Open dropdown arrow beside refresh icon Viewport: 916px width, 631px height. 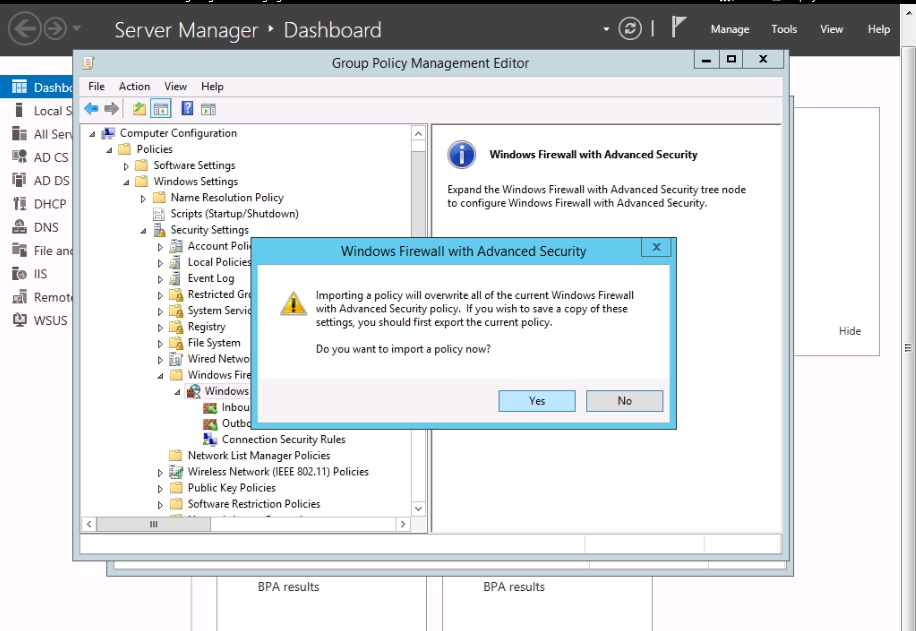click(x=606, y=29)
